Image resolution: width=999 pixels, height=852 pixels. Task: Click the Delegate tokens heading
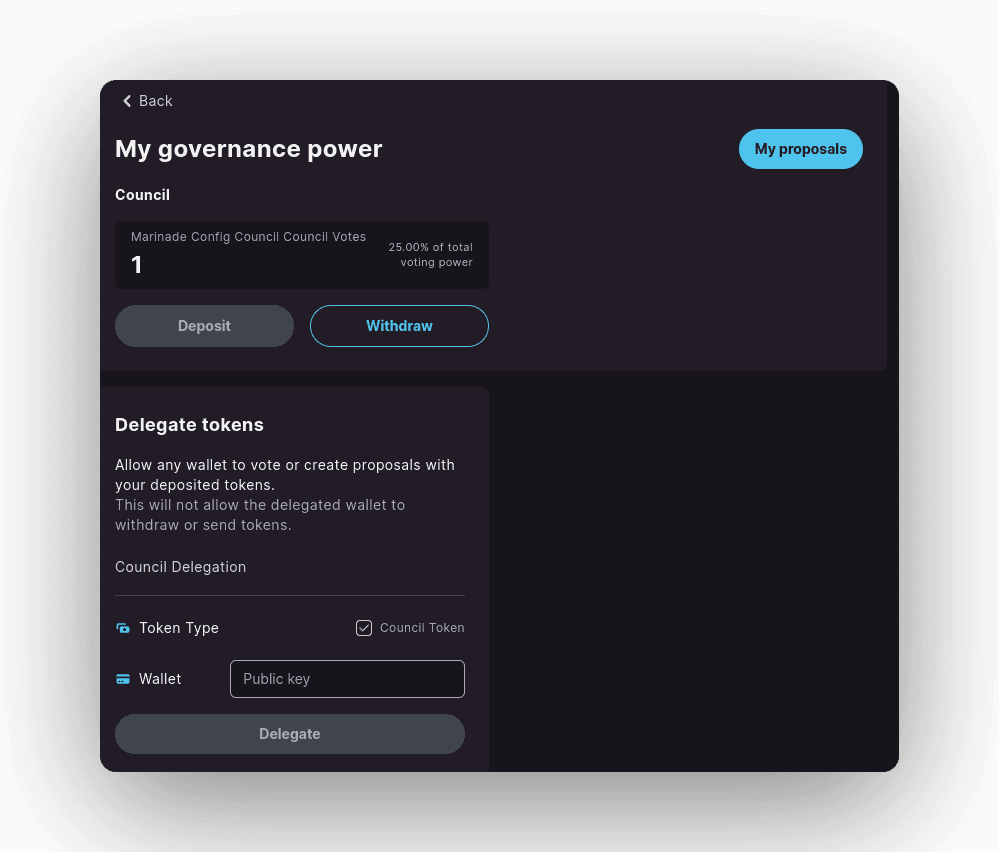coord(189,425)
